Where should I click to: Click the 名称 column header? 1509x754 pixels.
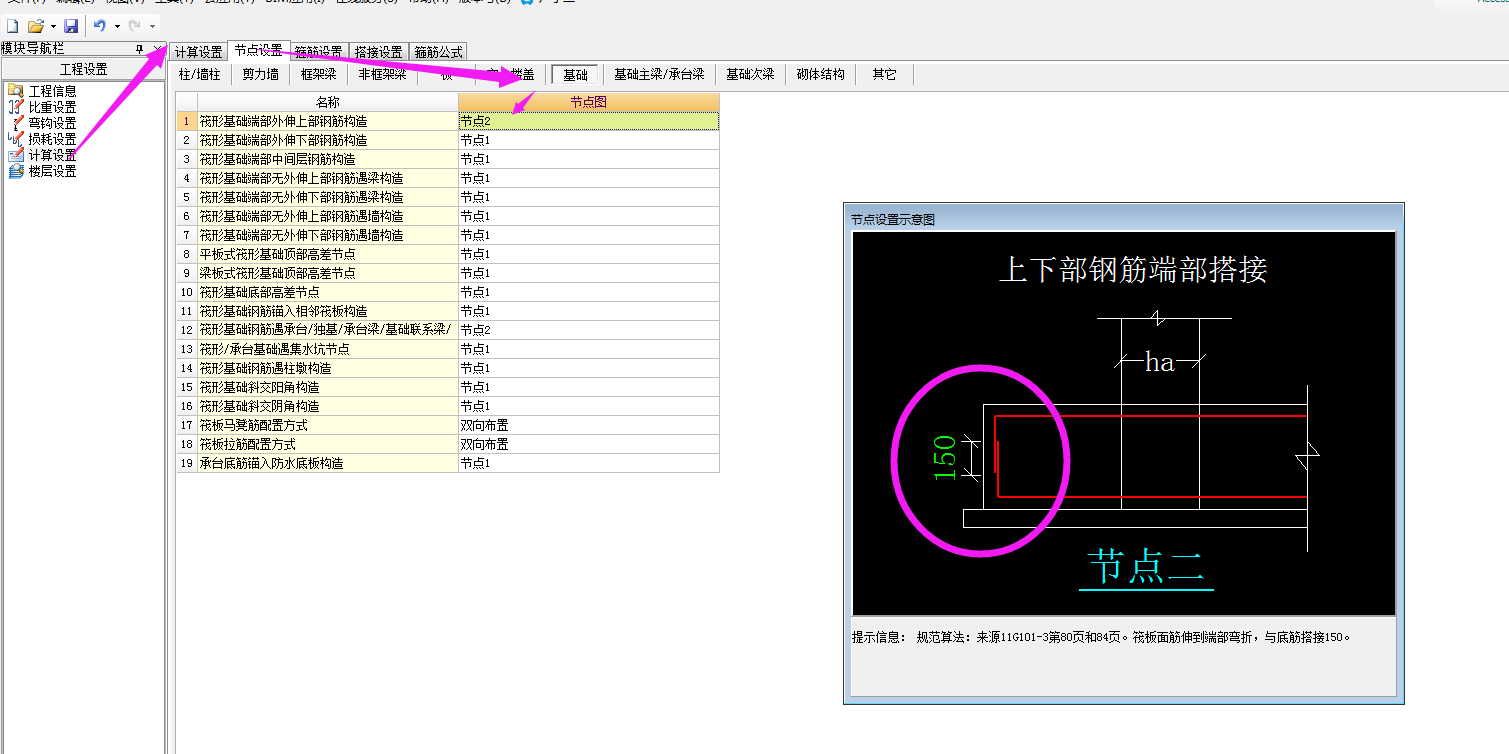pyautogui.click(x=328, y=102)
